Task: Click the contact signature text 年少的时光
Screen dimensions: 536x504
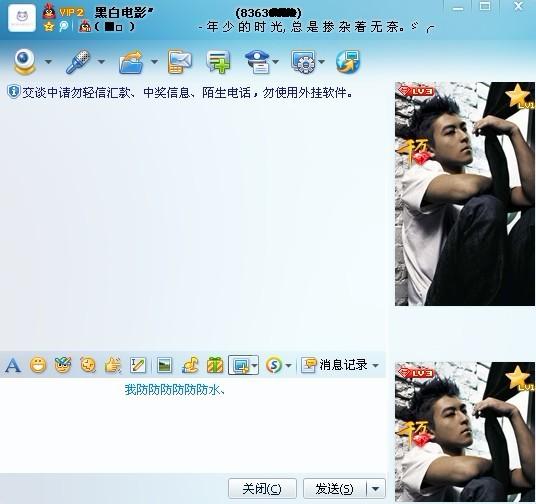Action: [x=304, y=27]
